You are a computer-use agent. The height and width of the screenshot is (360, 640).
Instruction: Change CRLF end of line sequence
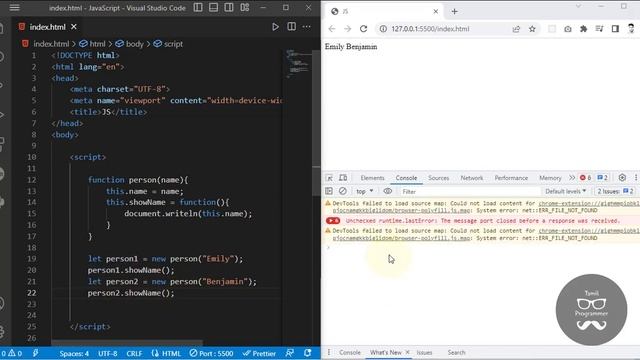(134, 353)
